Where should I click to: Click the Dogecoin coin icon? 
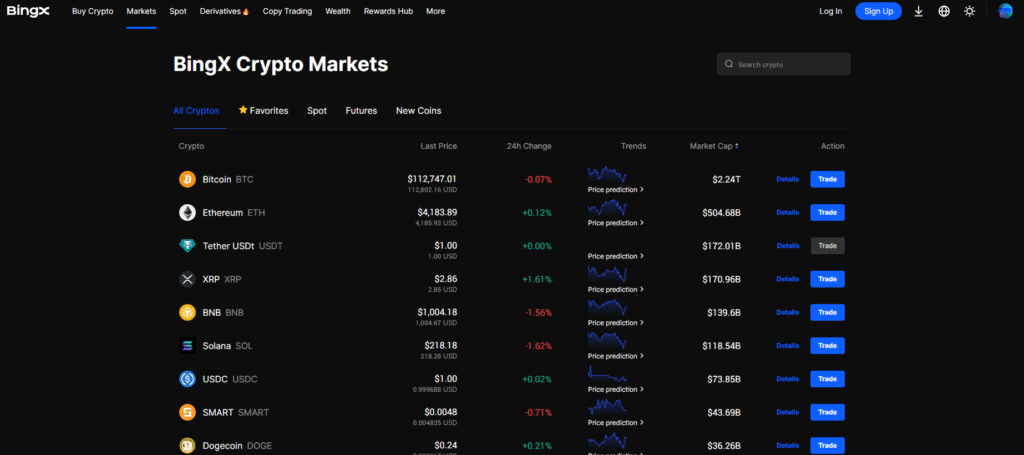[187, 446]
